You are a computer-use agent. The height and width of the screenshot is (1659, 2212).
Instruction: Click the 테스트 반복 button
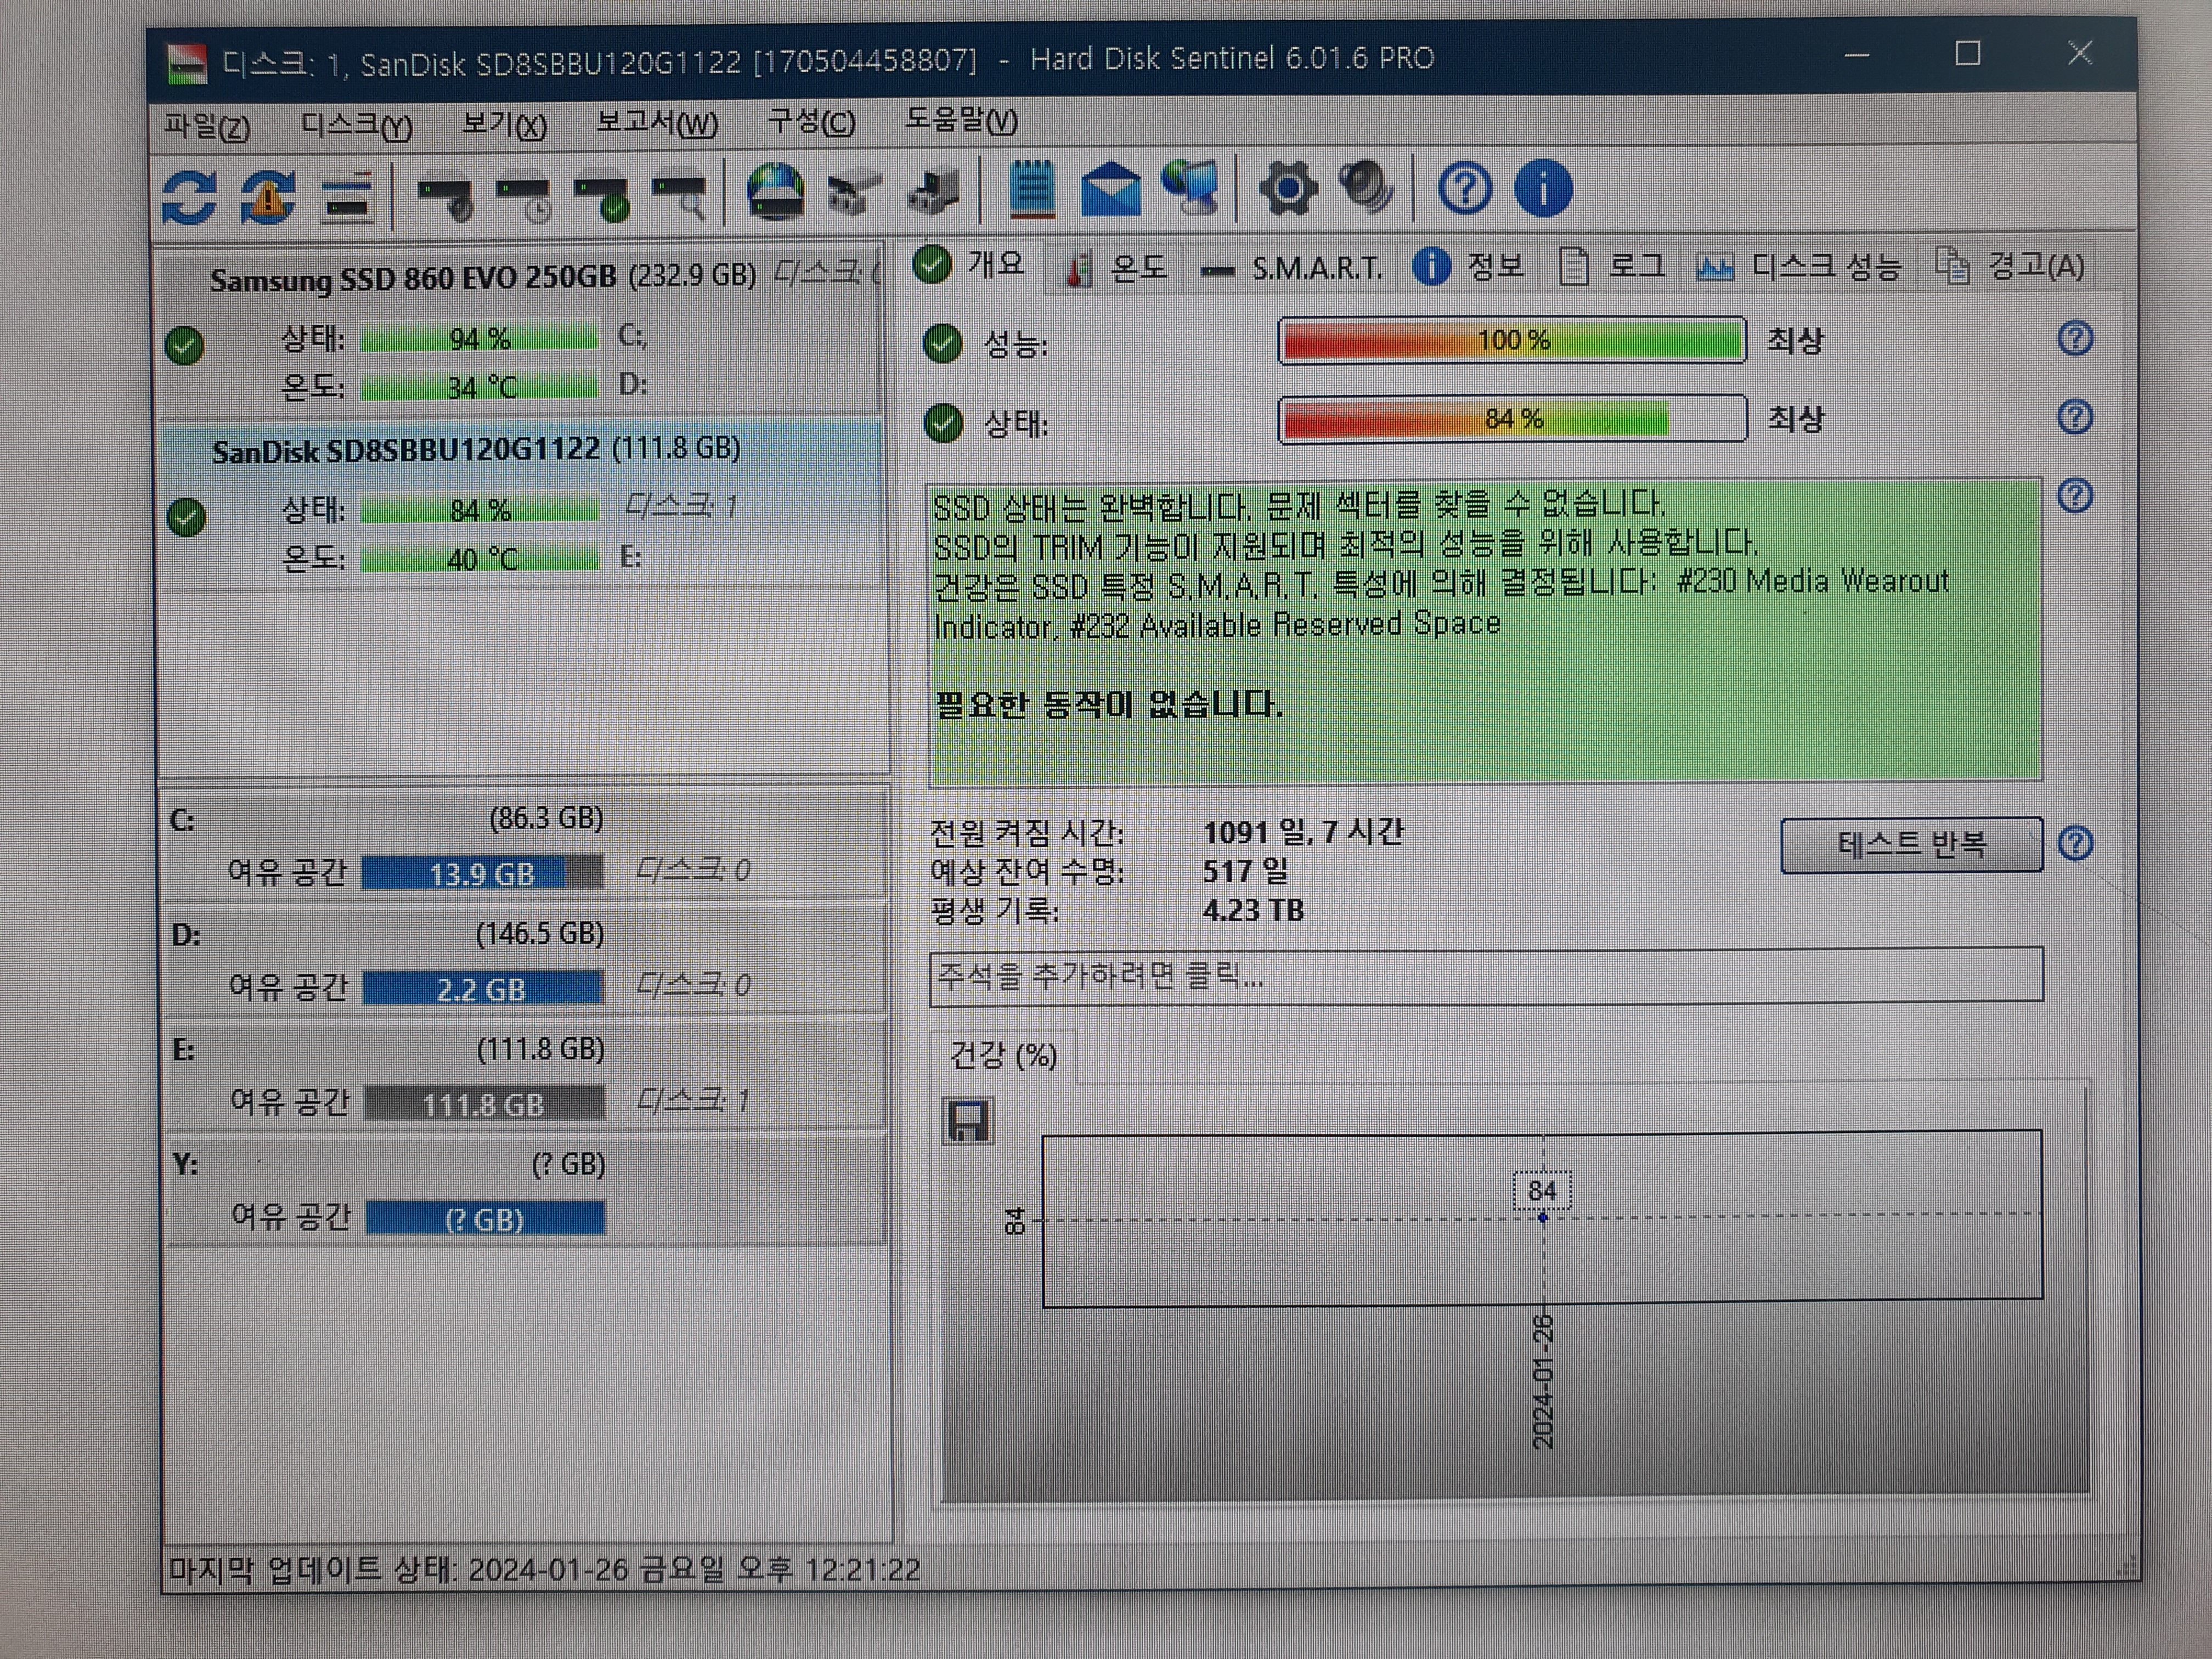[1911, 844]
